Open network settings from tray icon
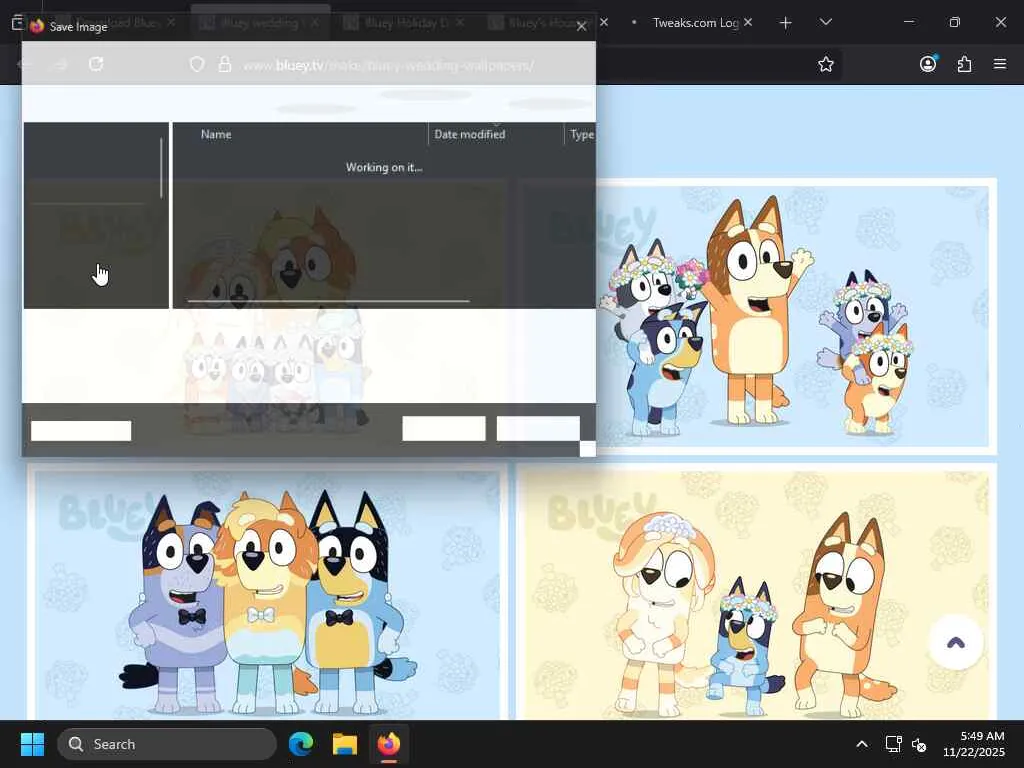 coord(893,744)
